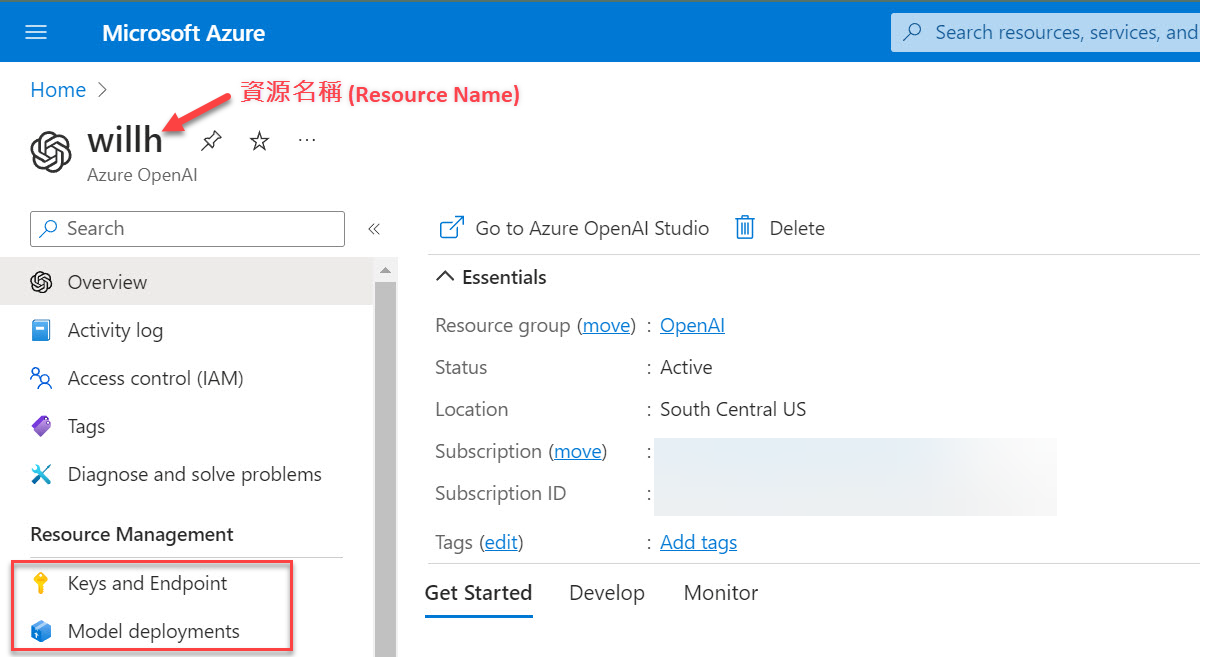Click the Model deployments cube icon
This screenshot has width=1212, height=657.
(41, 632)
